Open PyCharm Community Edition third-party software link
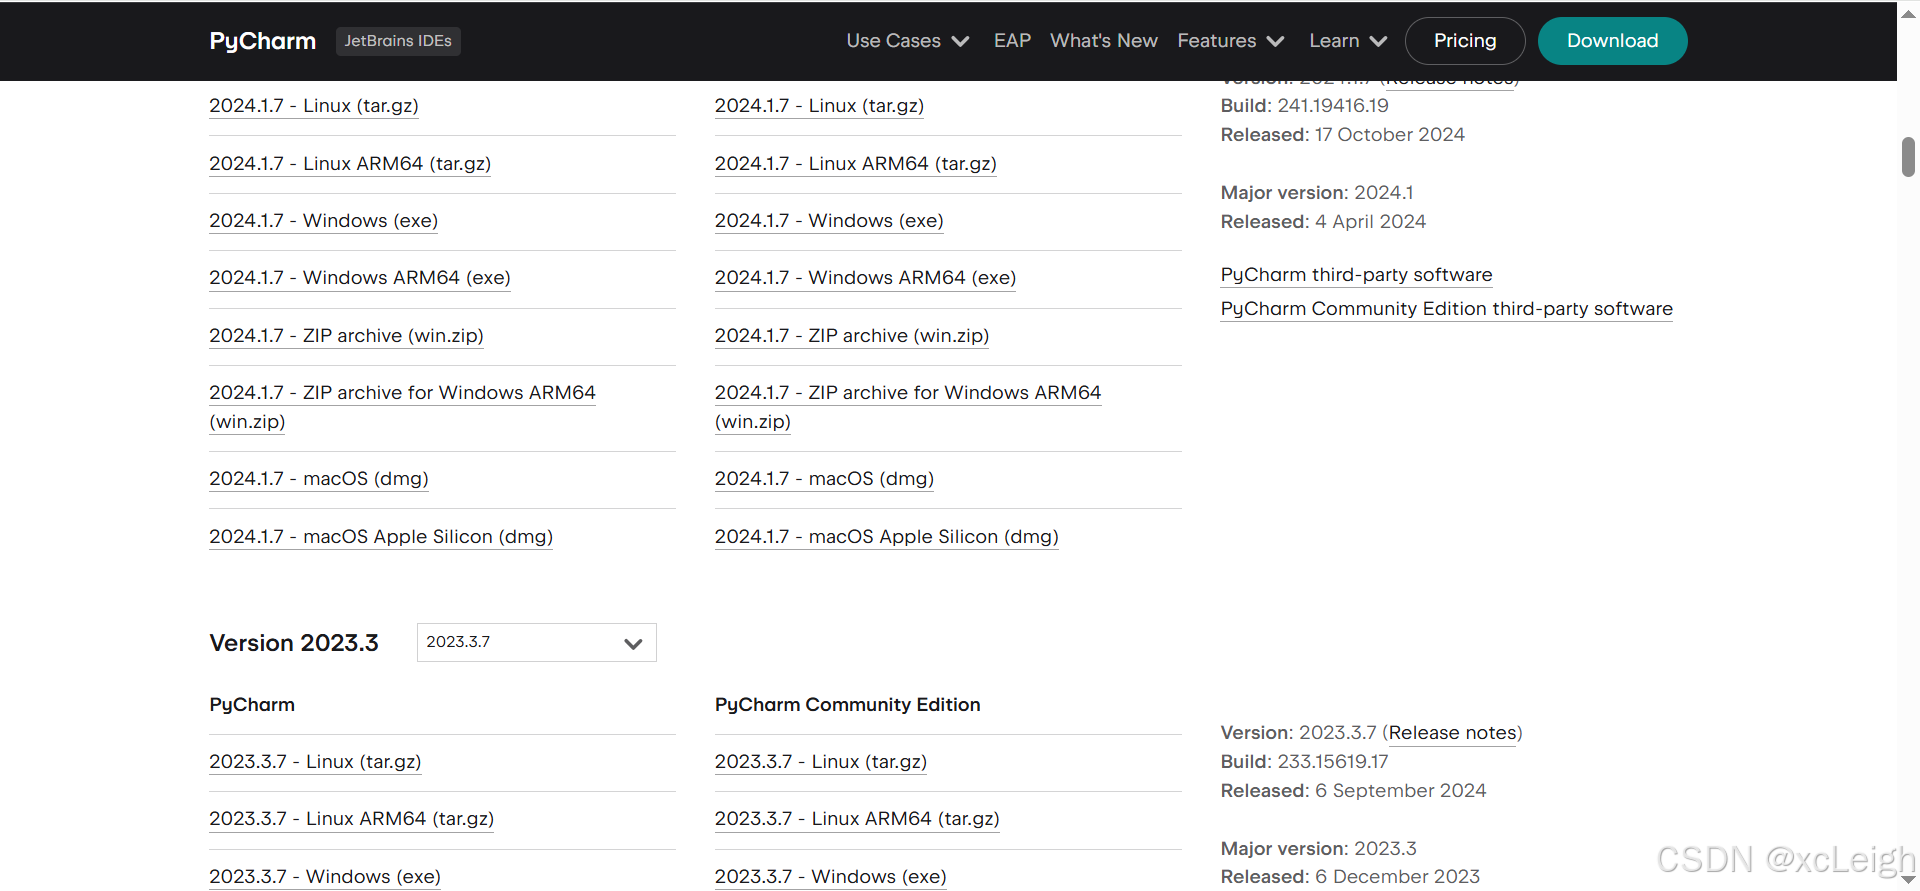The height and width of the screenshot is (891, 1920). [x=1447, y=309]
